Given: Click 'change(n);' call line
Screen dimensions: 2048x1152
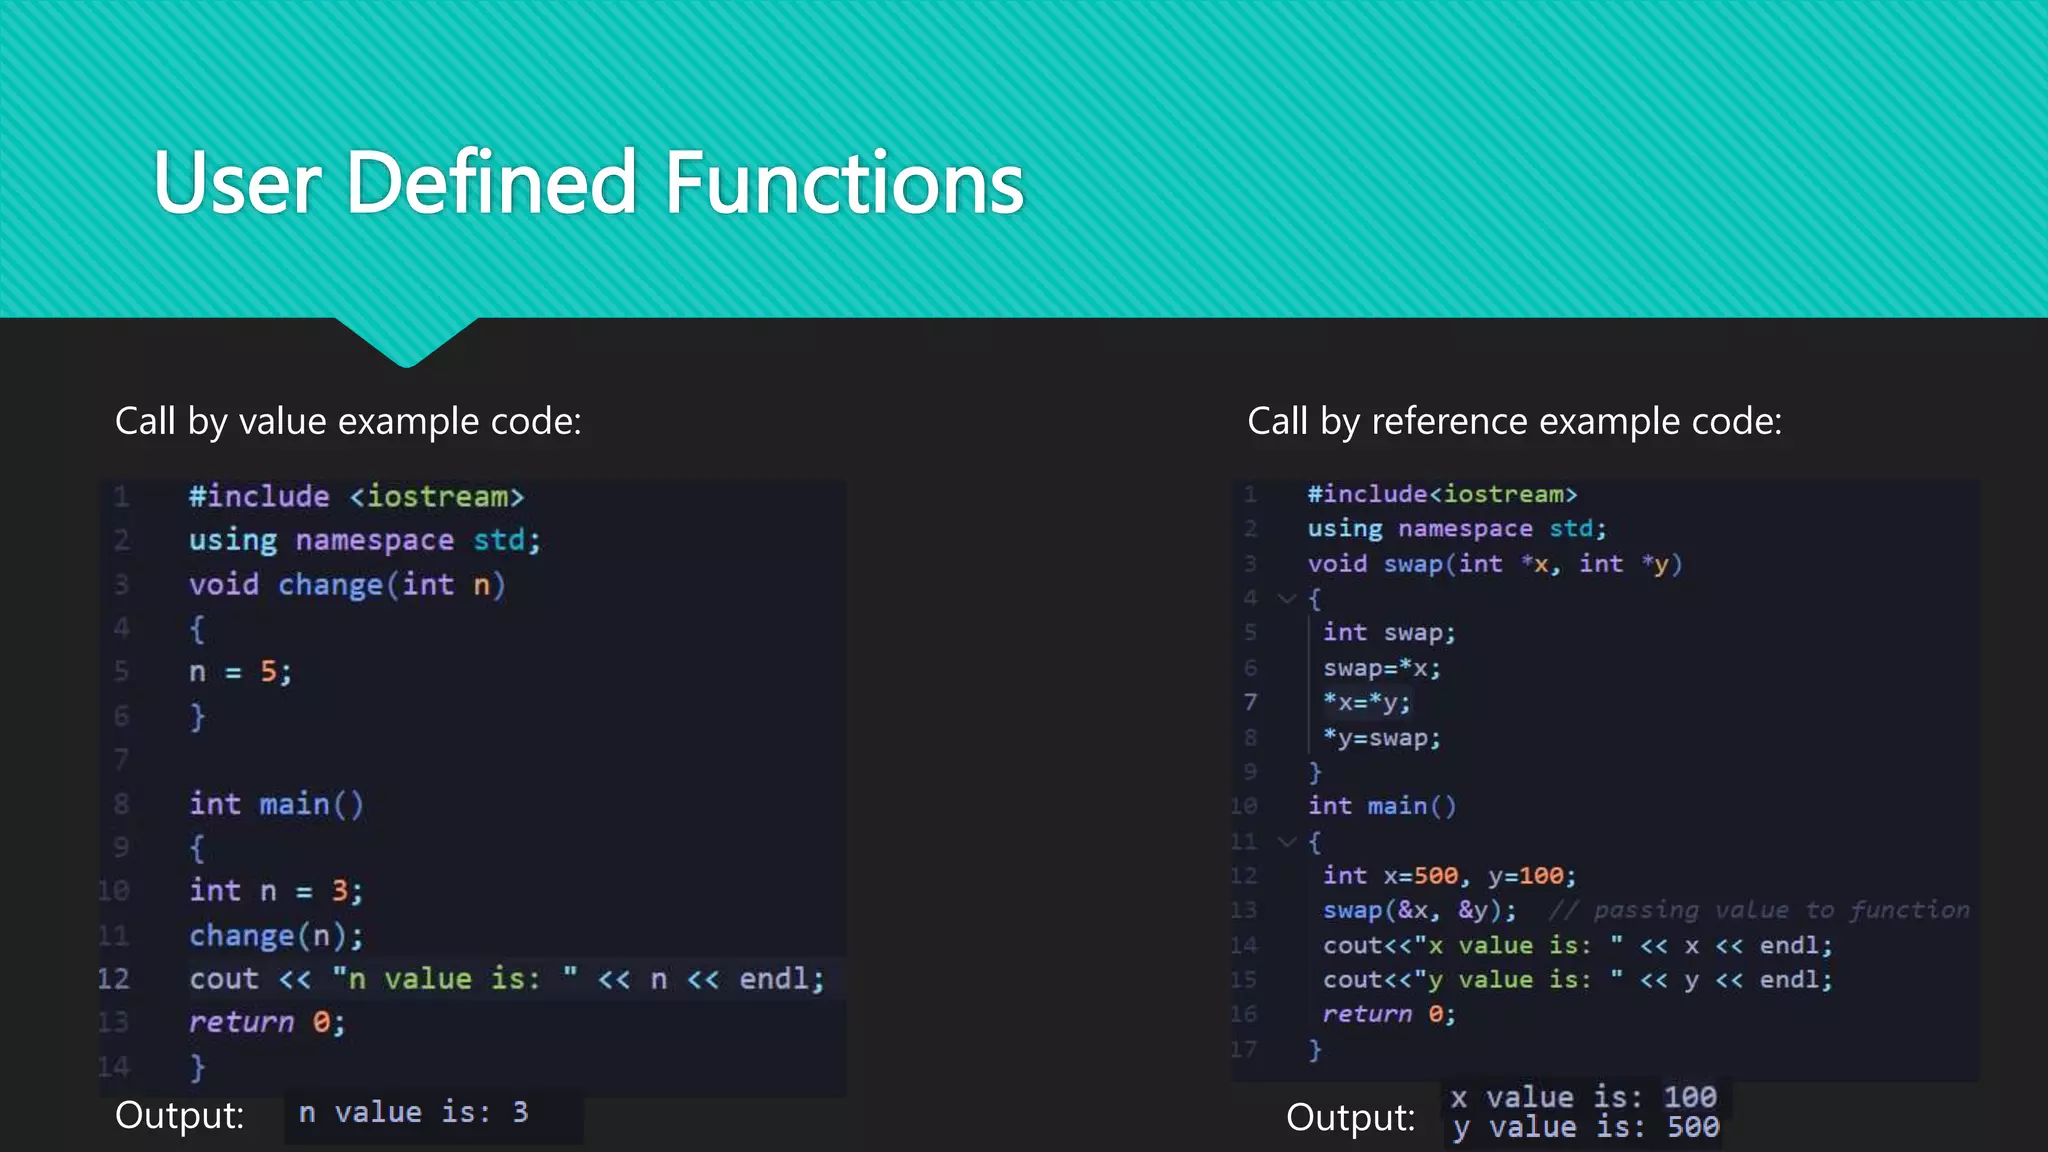Looking at the screenshot, I should (x=276, y=936).
